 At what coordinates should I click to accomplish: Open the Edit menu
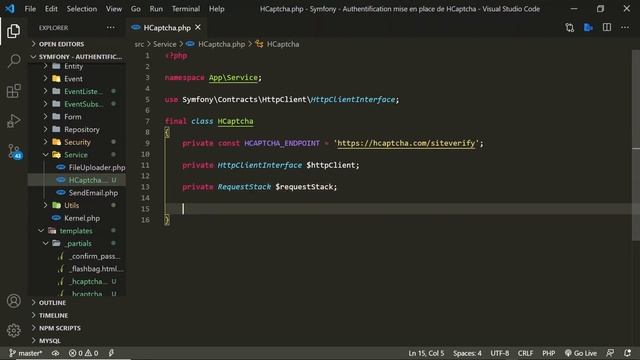pos(51,9)
